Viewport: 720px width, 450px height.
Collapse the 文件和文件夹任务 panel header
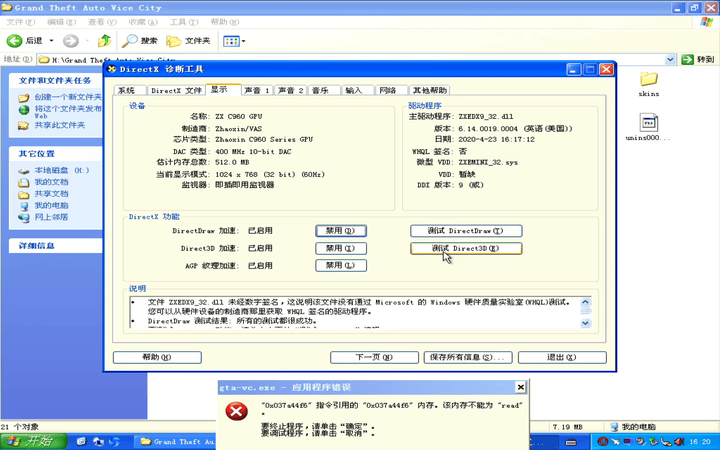[x=56, y=80]
